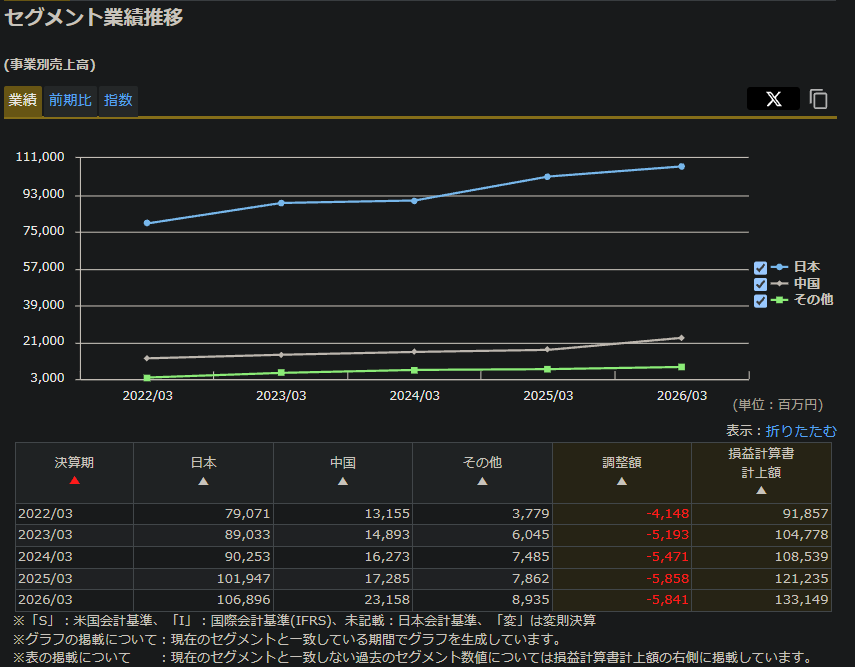
Task: Select the (単位：百万円) unit note
Action: 778,405
